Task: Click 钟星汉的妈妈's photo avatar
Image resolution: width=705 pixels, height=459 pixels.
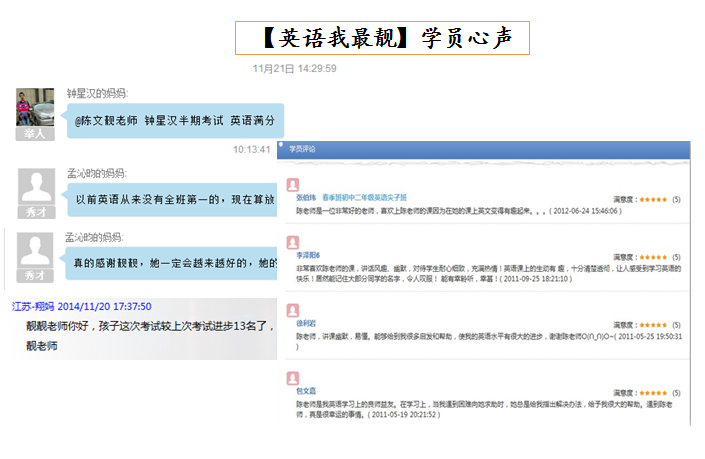Action: [35, 108]
